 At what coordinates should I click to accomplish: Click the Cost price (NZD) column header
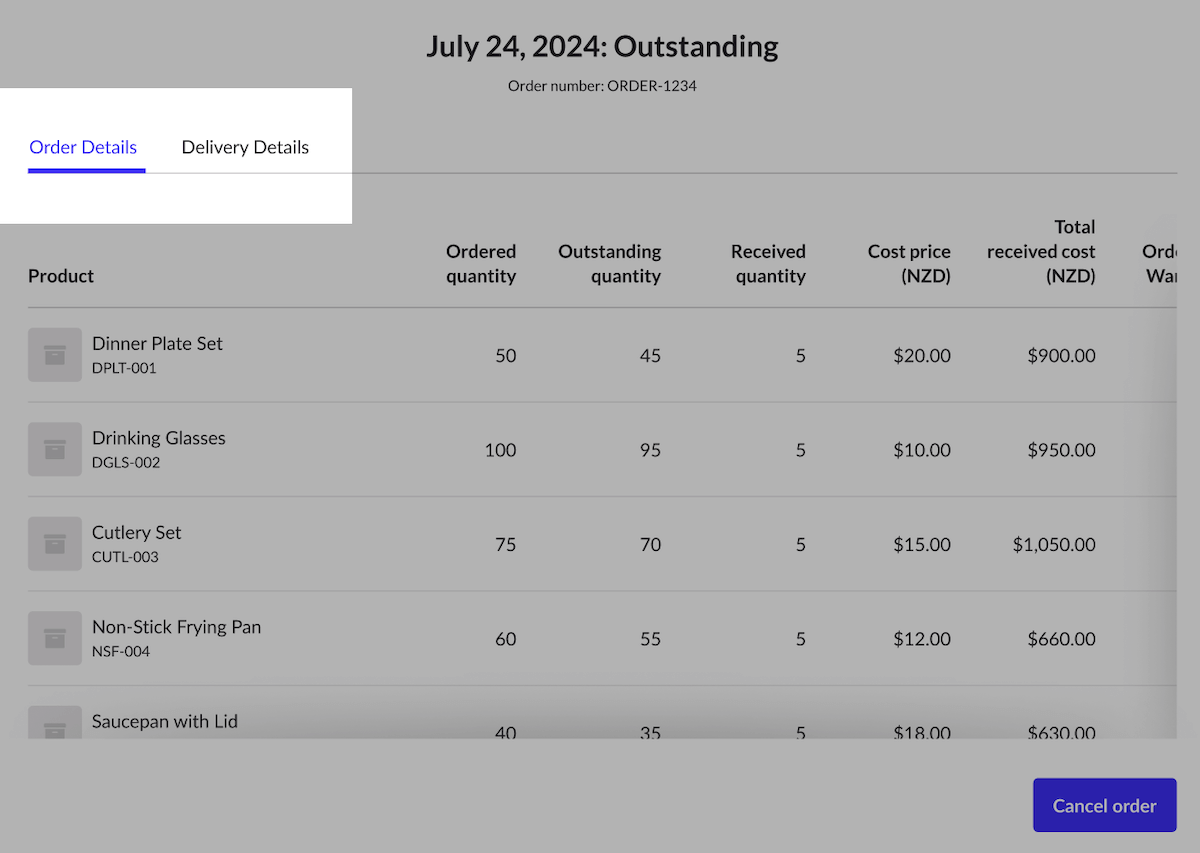(x=909, y=264)
